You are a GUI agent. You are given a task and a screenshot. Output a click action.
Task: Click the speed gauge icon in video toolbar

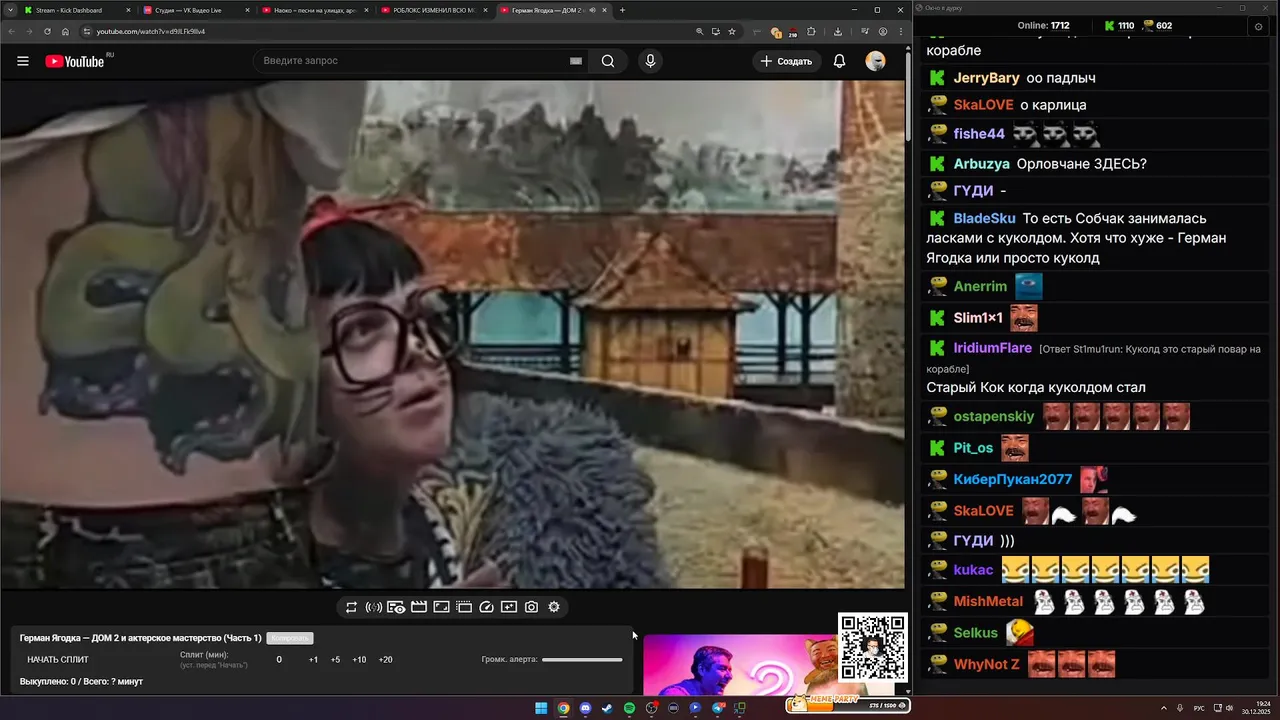[x=486, y=607]
